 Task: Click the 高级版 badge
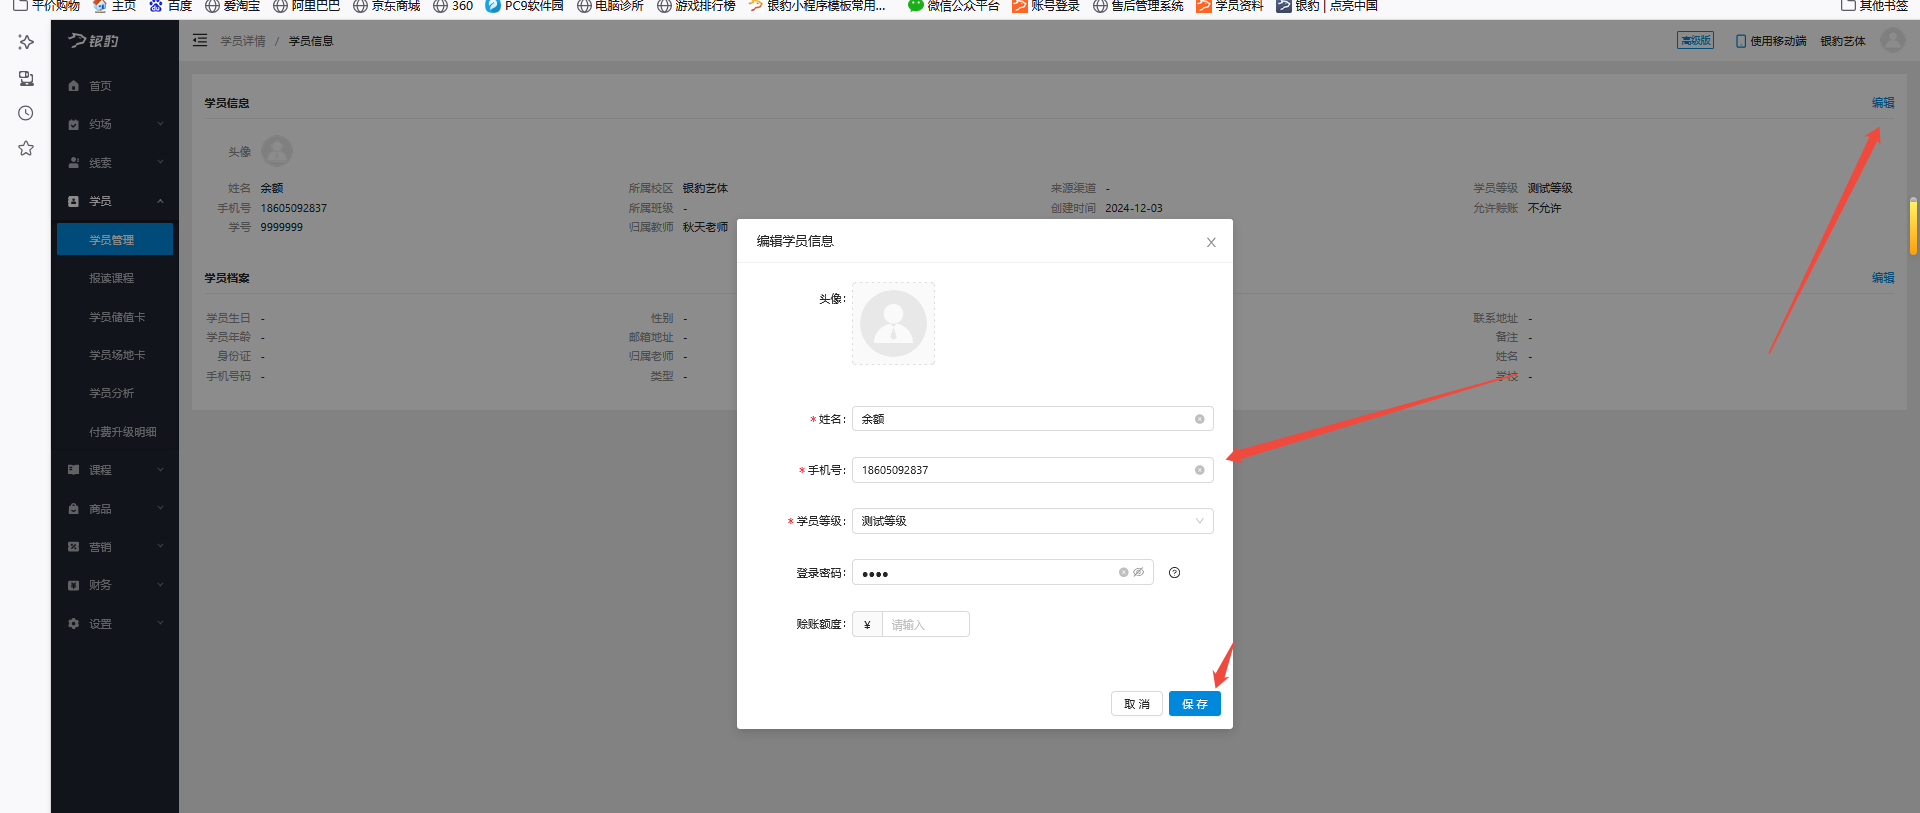tap(1695, 40)
